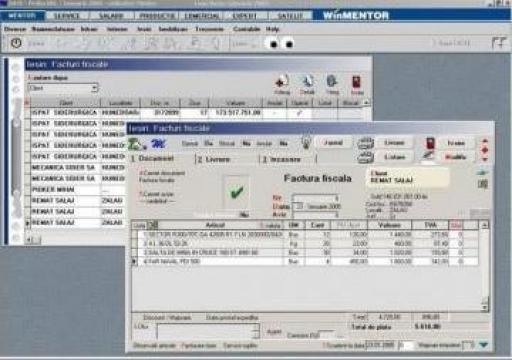Open the MENTOR module tab

coord(22,16)
